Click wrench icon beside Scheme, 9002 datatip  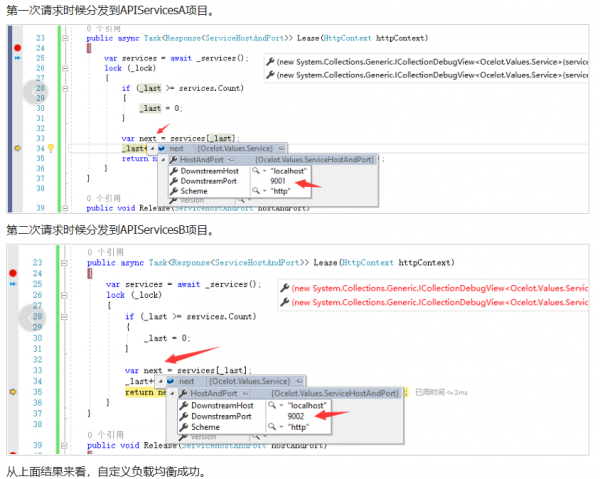(x=184, y=427)
